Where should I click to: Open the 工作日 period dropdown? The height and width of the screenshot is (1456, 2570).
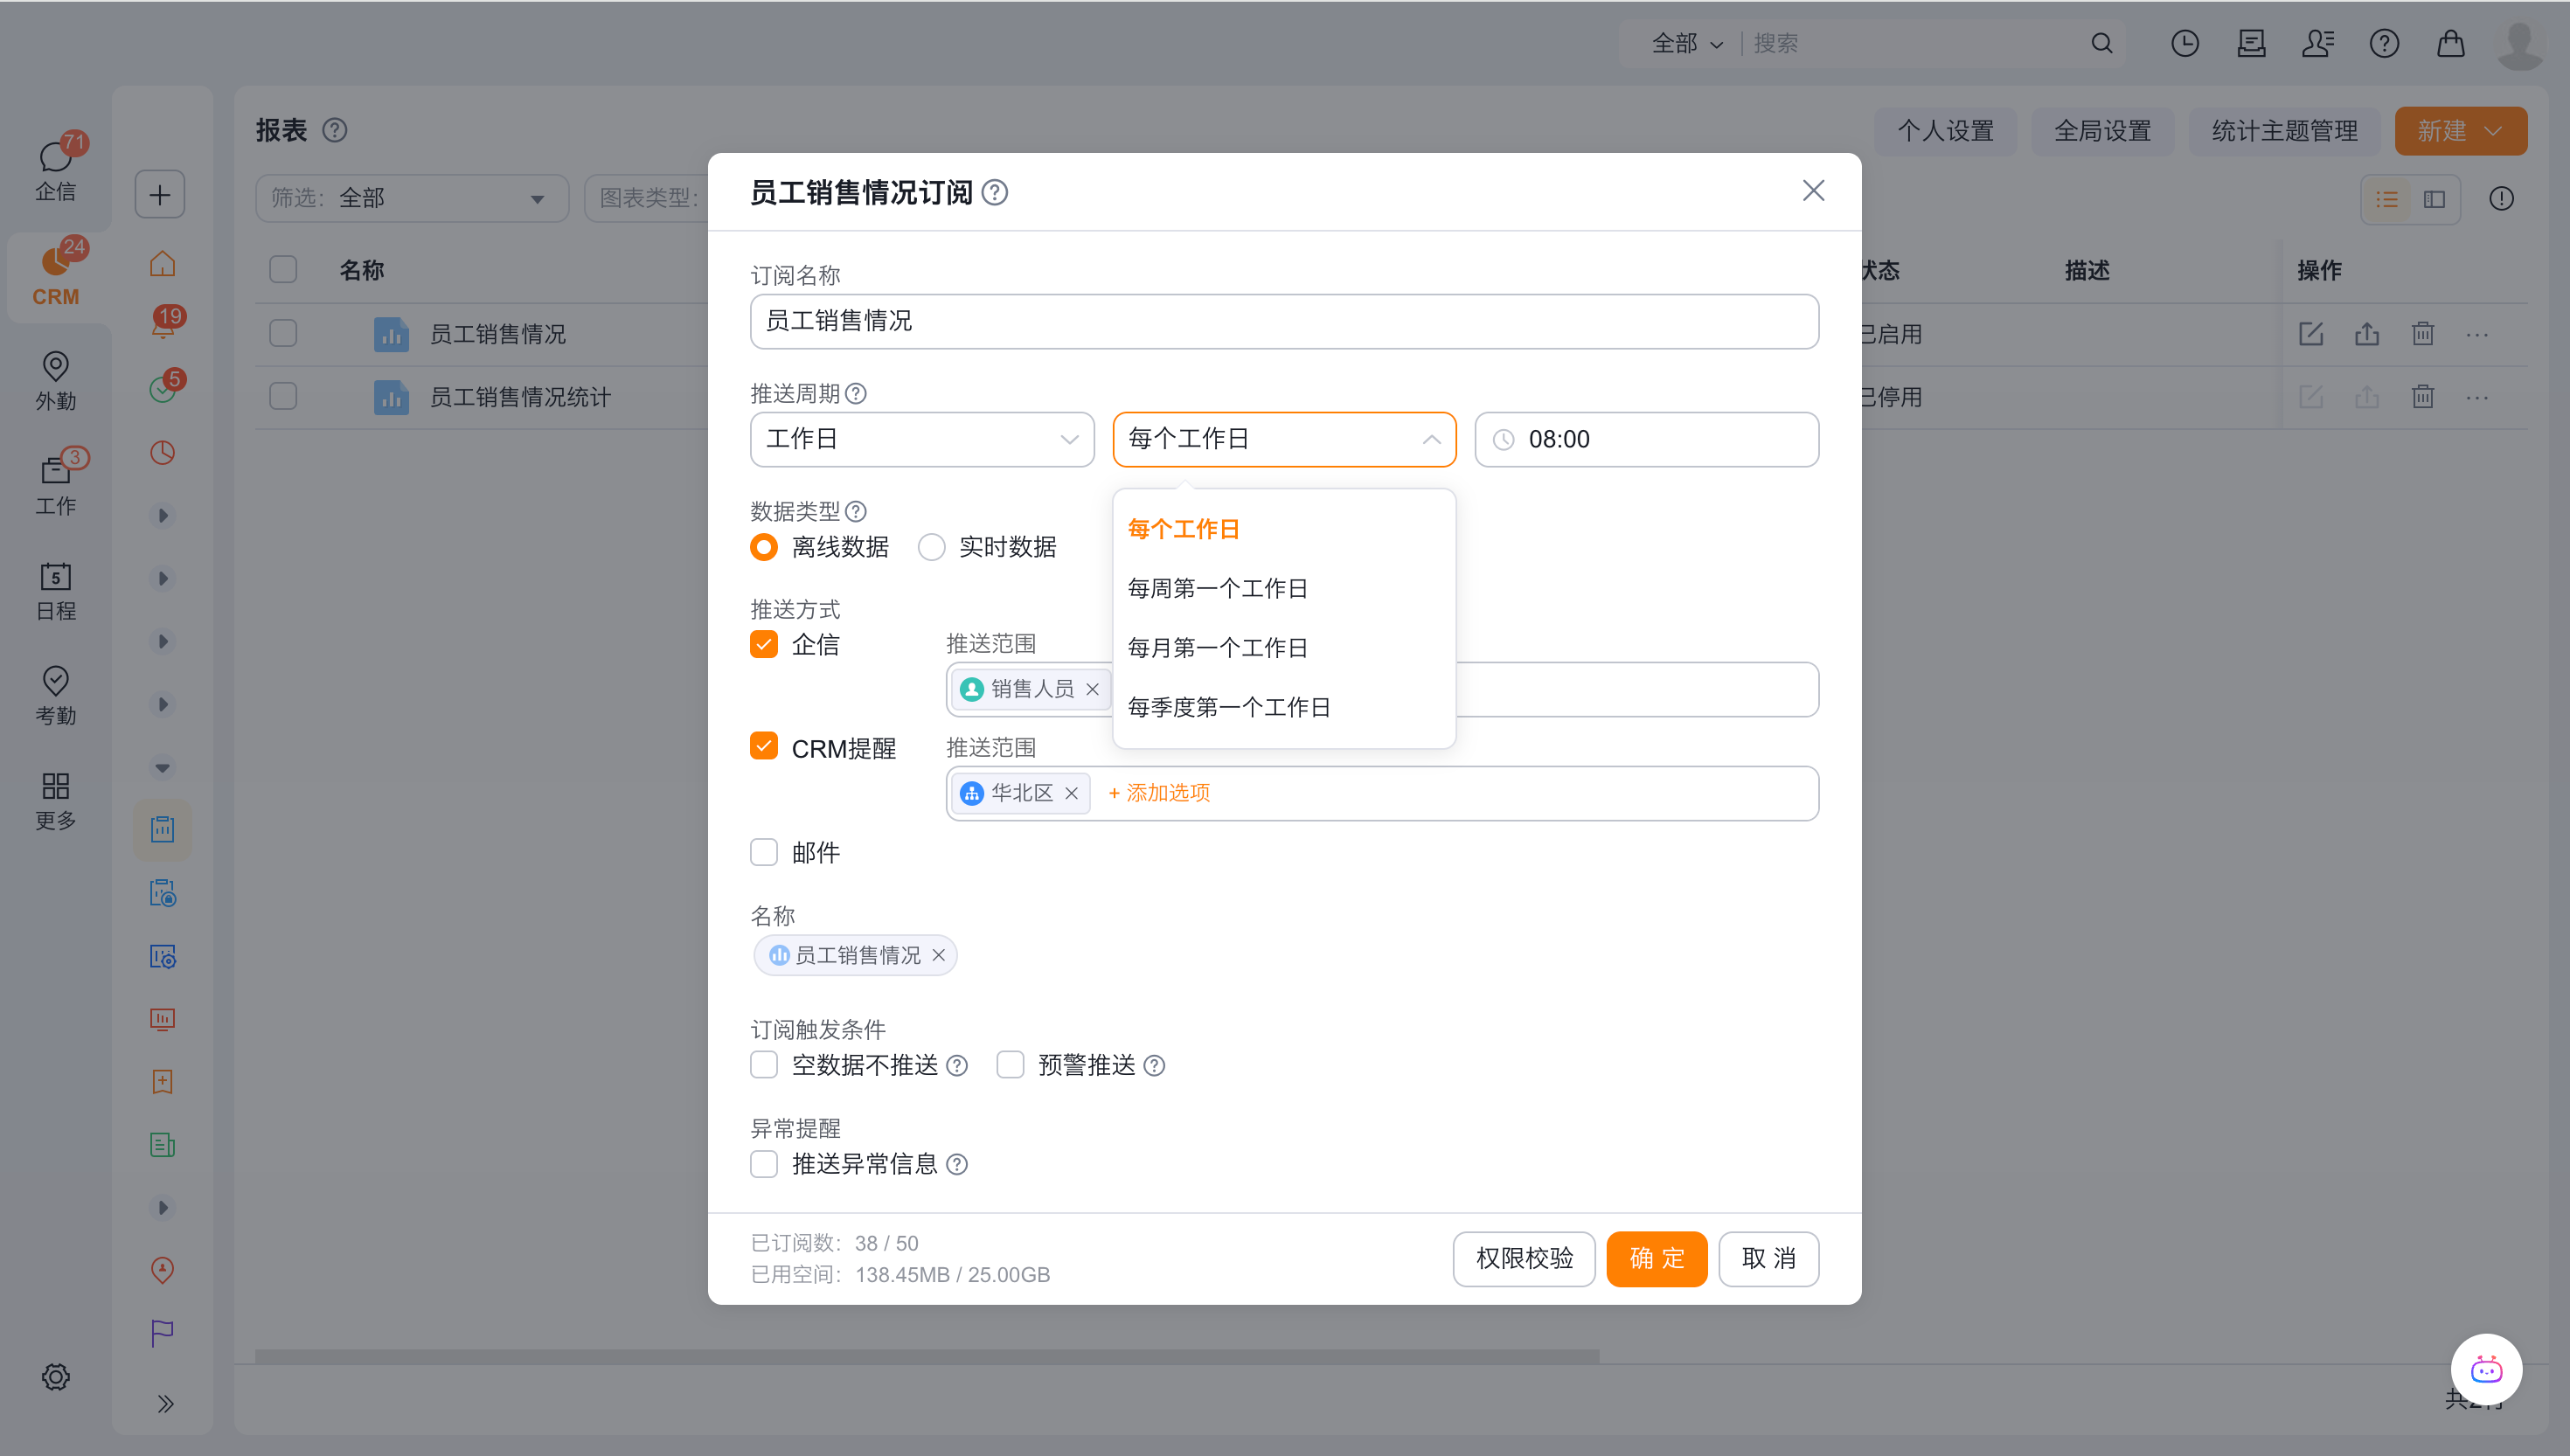pyautogui.click(x=921, y=439)
